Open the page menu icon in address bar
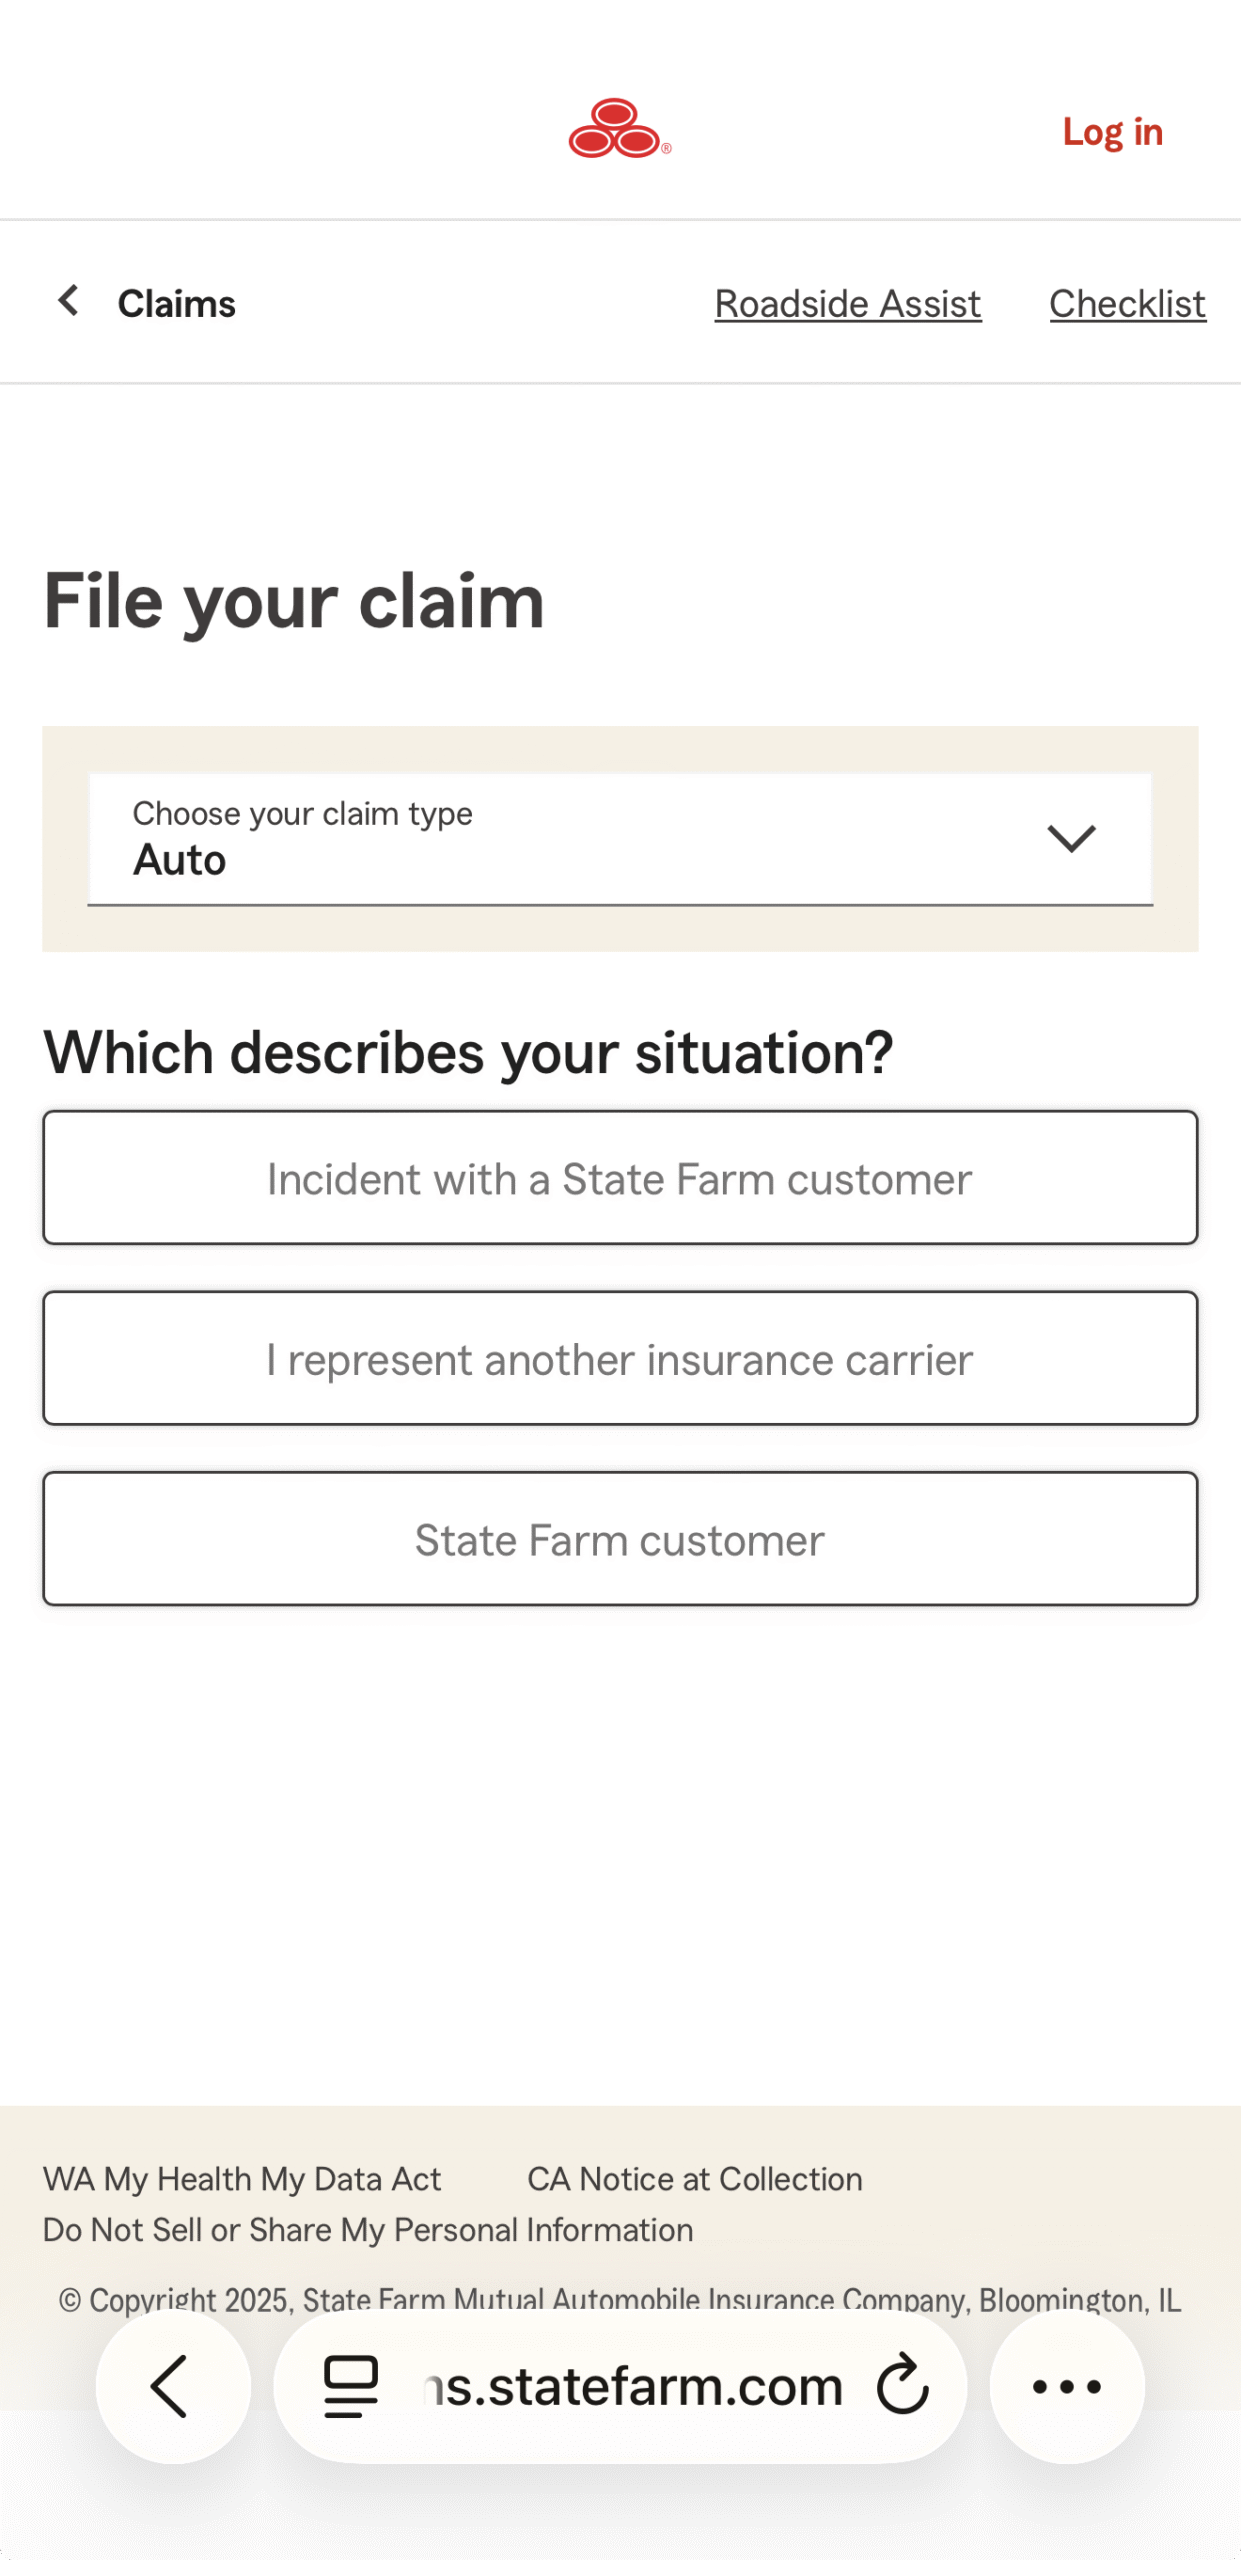 [x=351, y=2386]
